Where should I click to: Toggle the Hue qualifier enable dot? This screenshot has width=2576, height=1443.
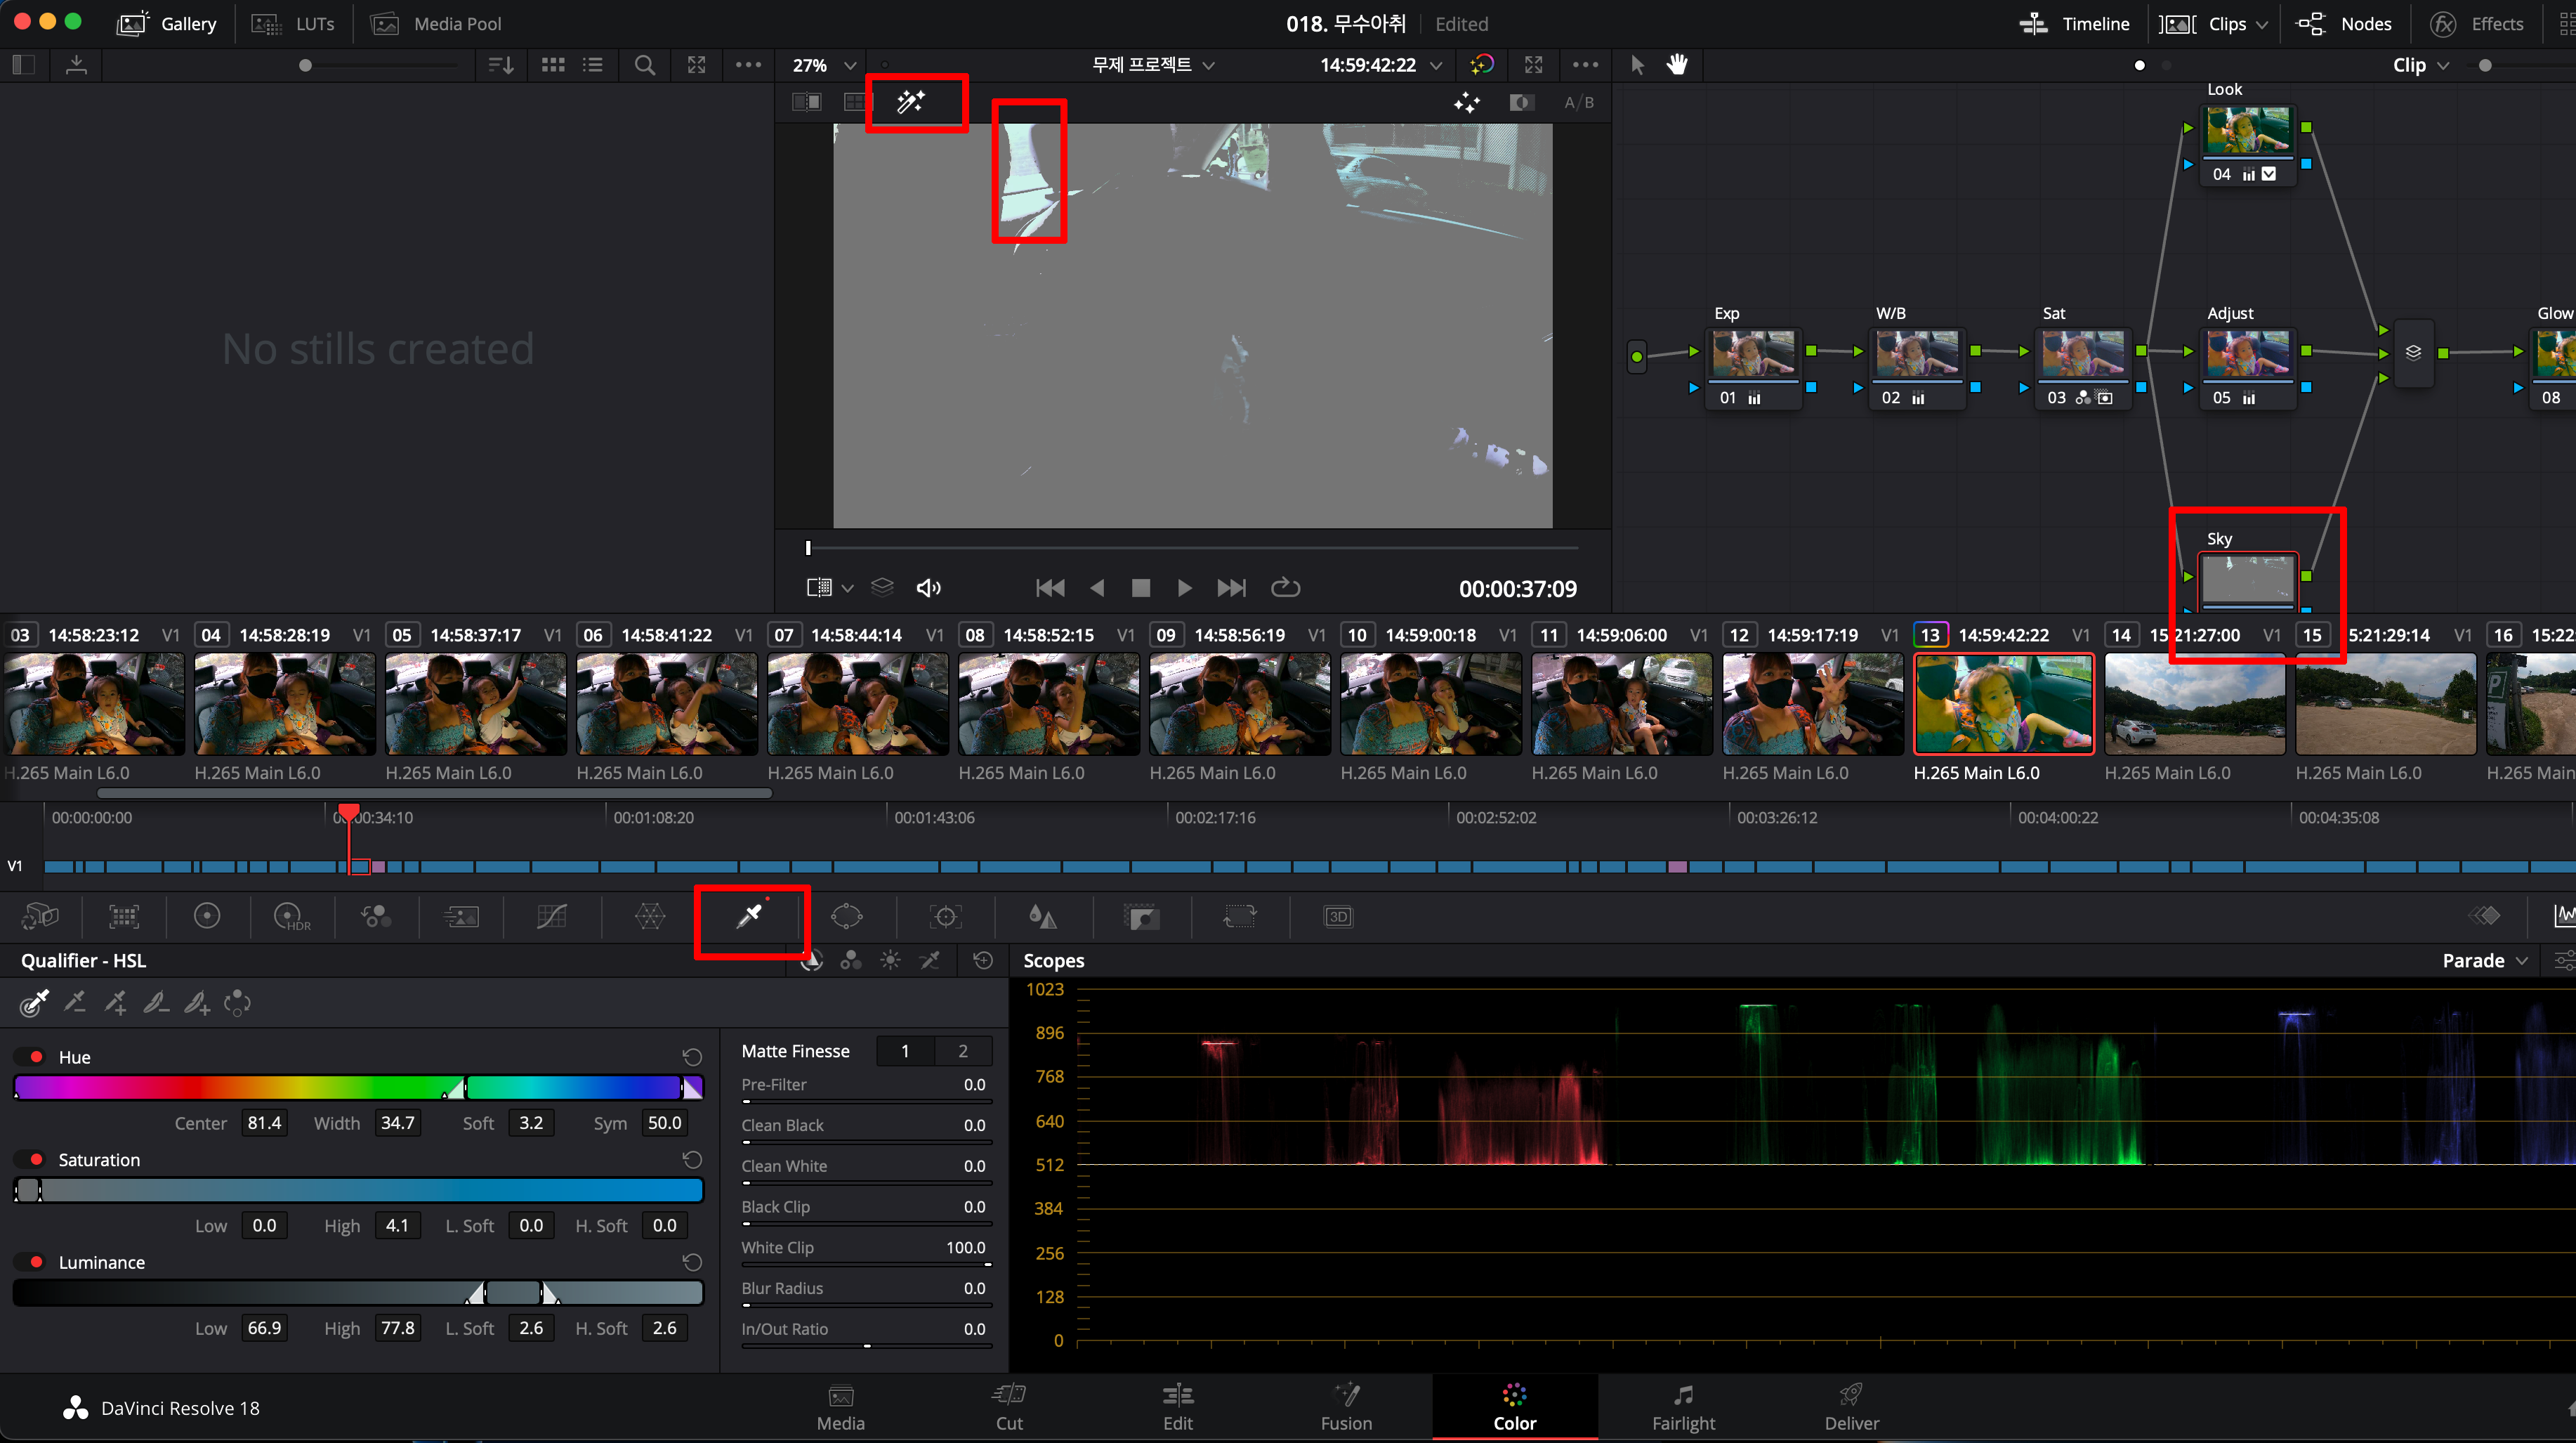[37, 1057]
